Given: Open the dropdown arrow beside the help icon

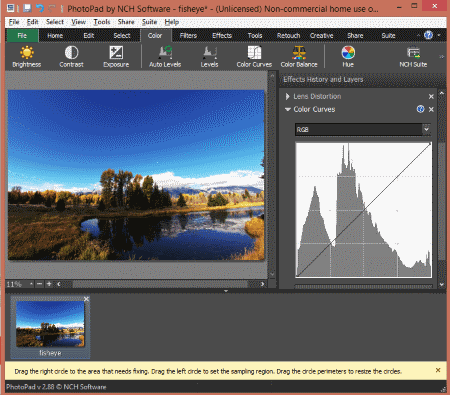Looking at the screenshot, I should (x=439, y=35).
